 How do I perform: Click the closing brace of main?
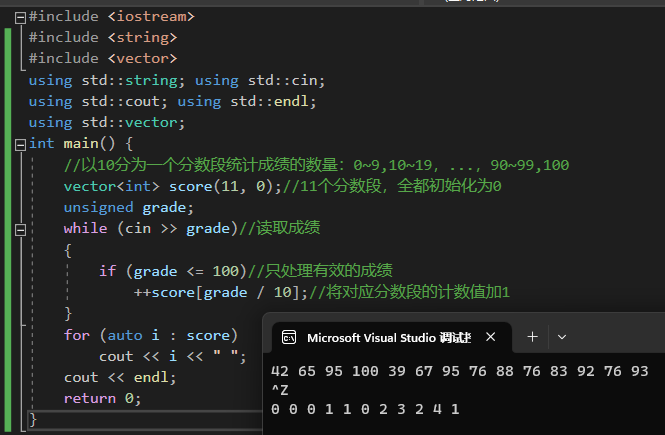point(33,420)
